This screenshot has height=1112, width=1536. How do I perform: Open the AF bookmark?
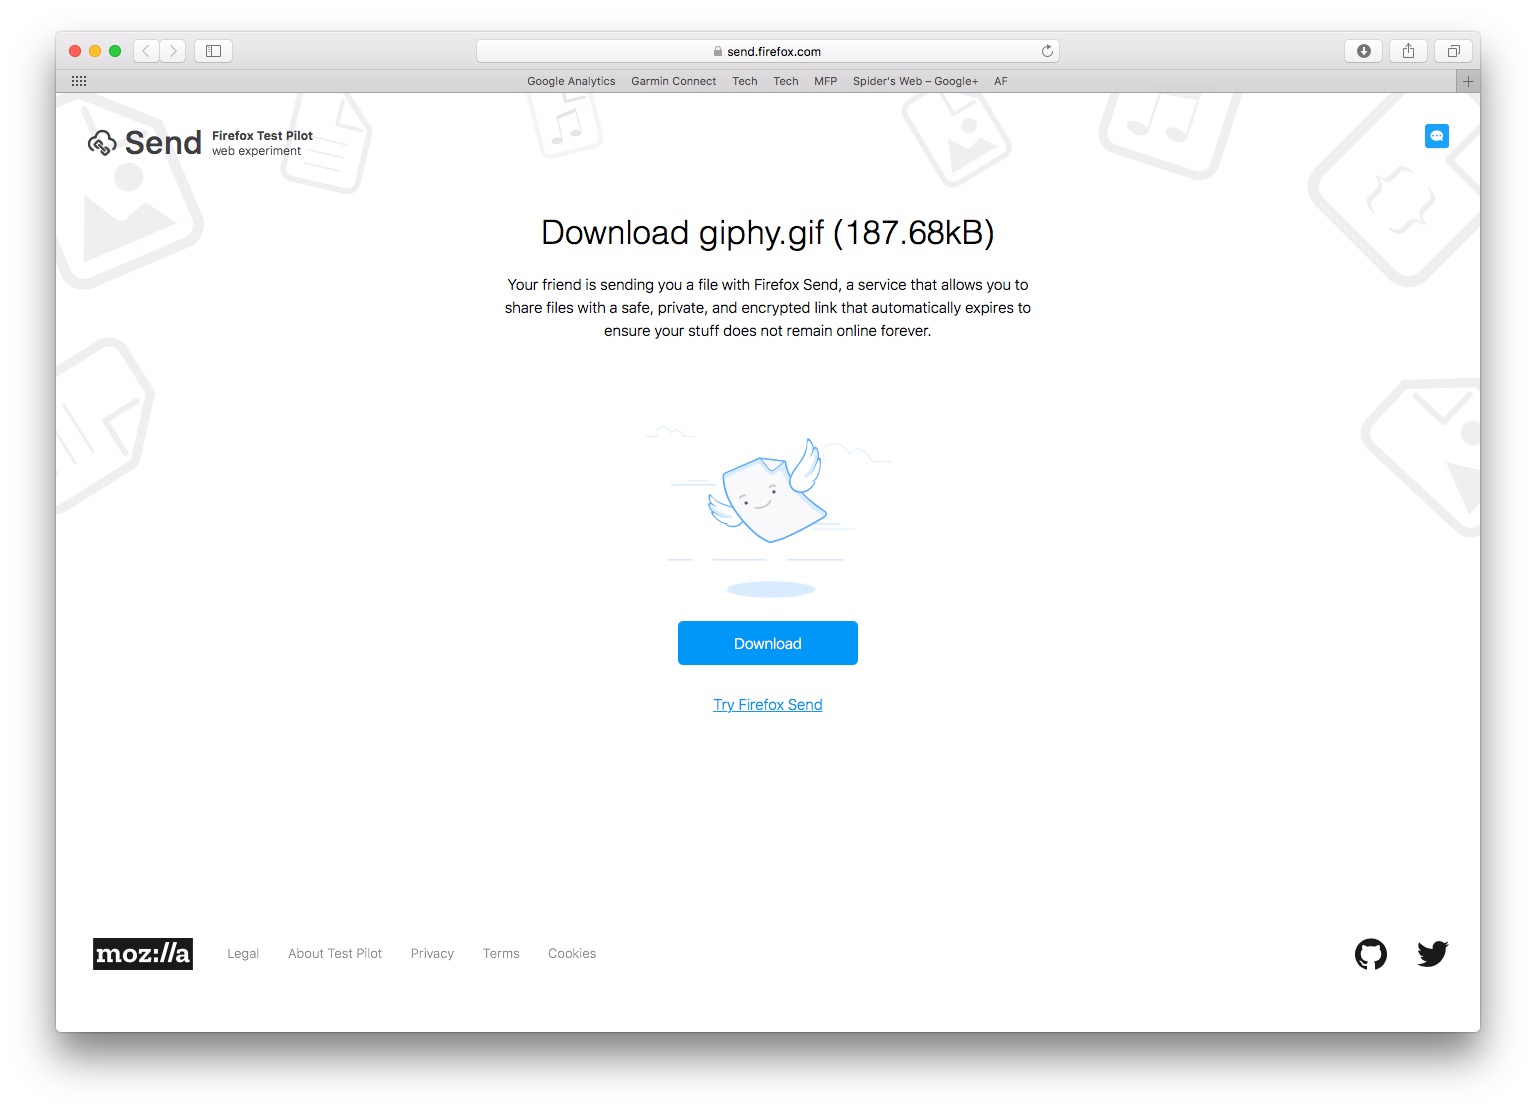(x=1000, y=81)
